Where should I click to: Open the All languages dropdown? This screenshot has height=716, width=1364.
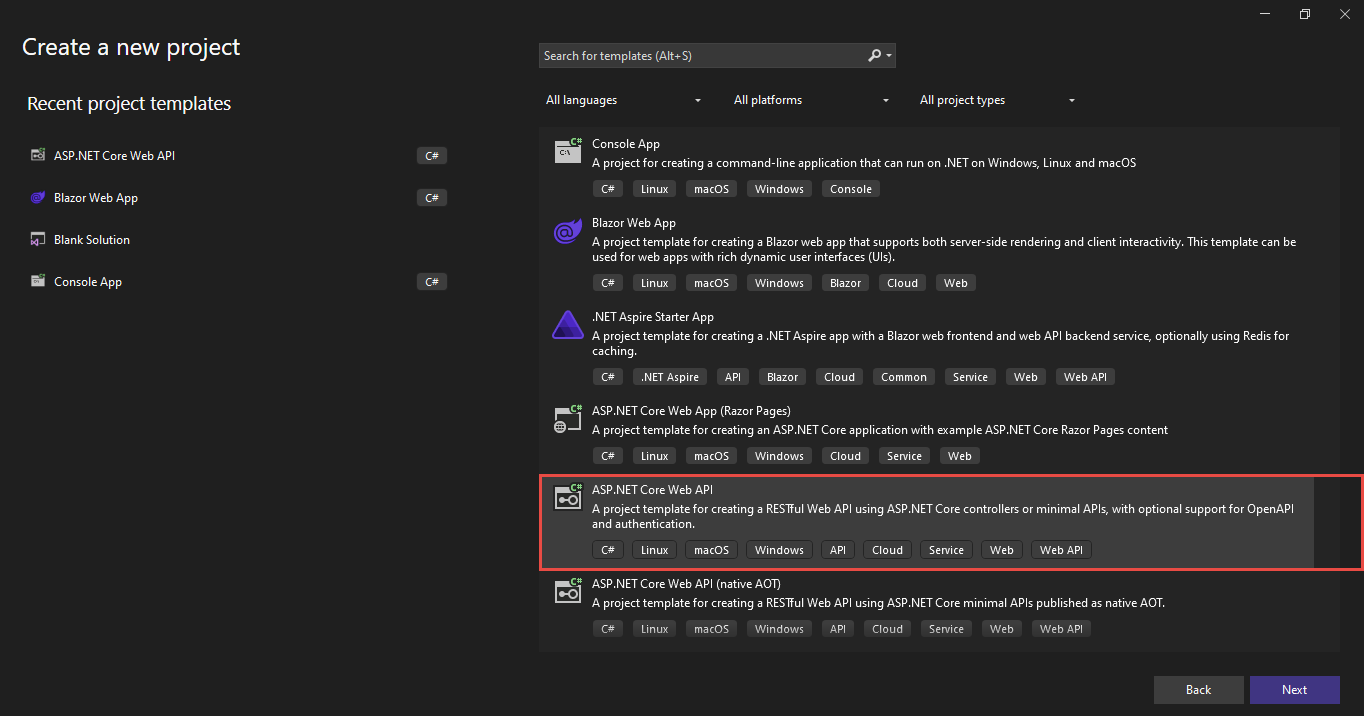pyautogui.click(x=623, y=100)
